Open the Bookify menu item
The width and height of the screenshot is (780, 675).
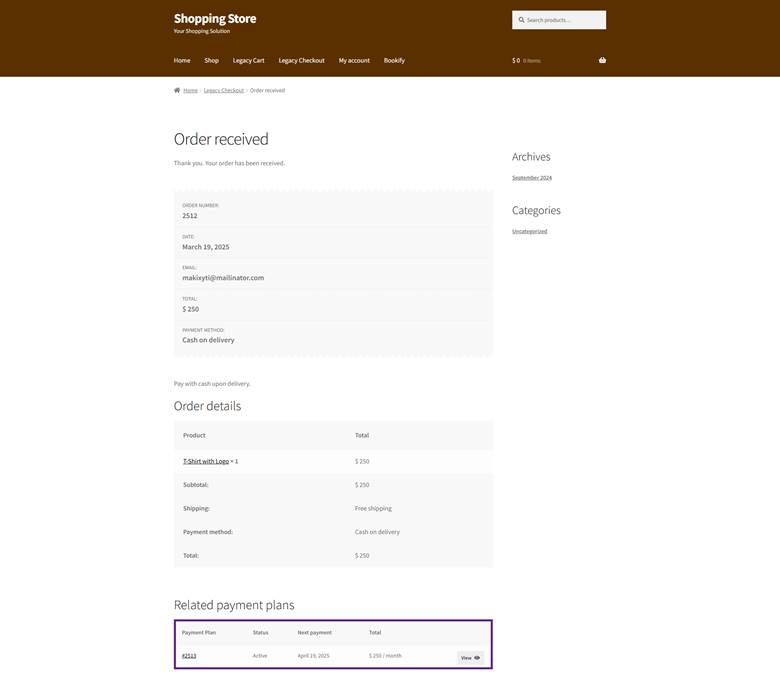pyautogui.click(x=394, y=60)
